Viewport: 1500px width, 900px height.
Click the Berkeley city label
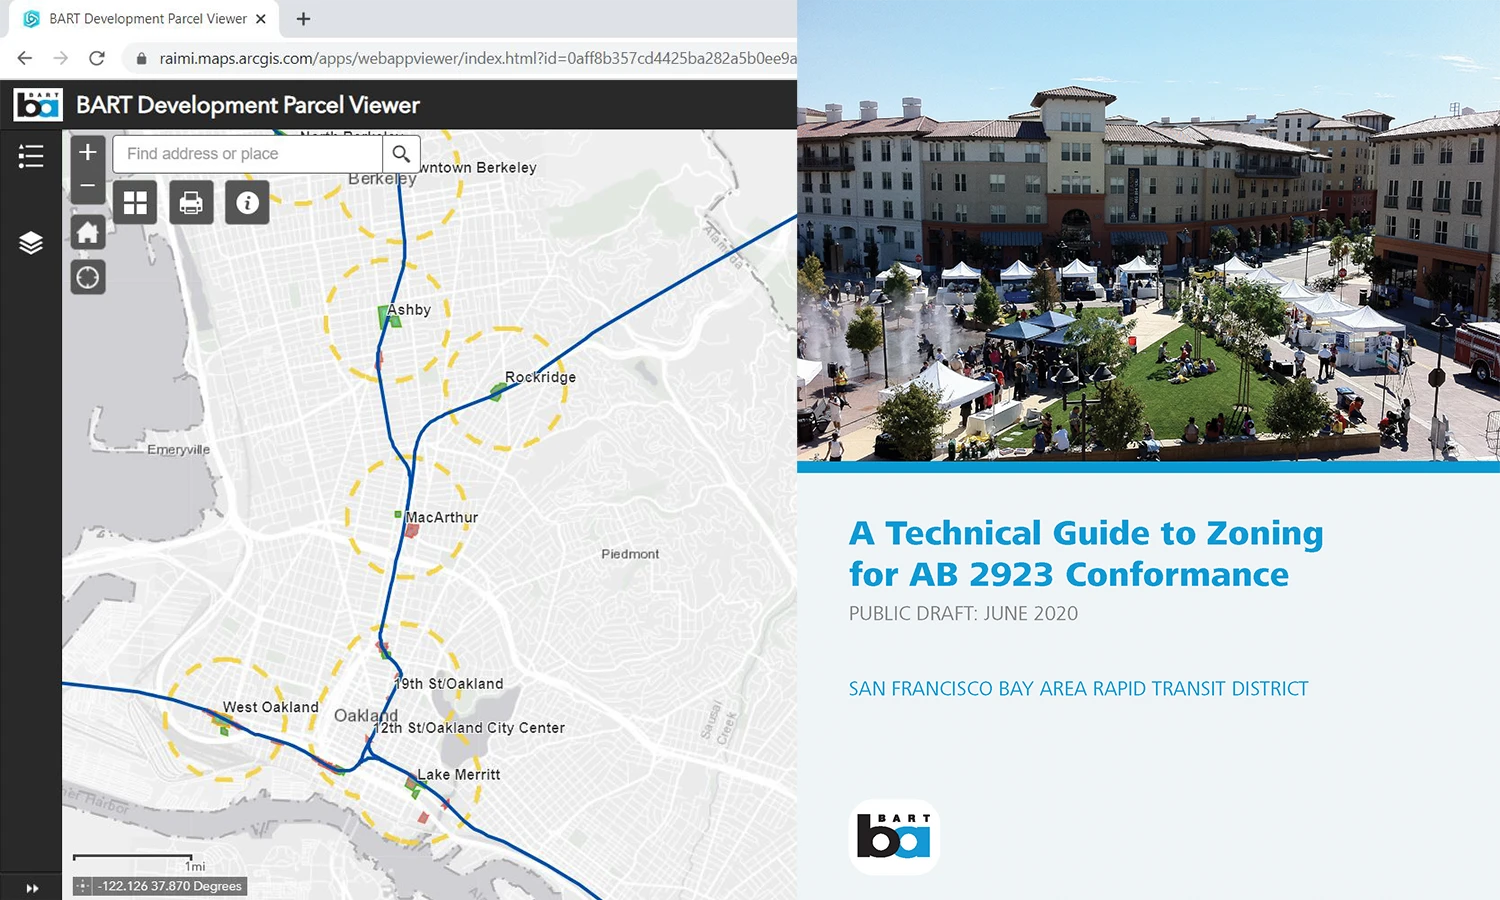point(382,179)
